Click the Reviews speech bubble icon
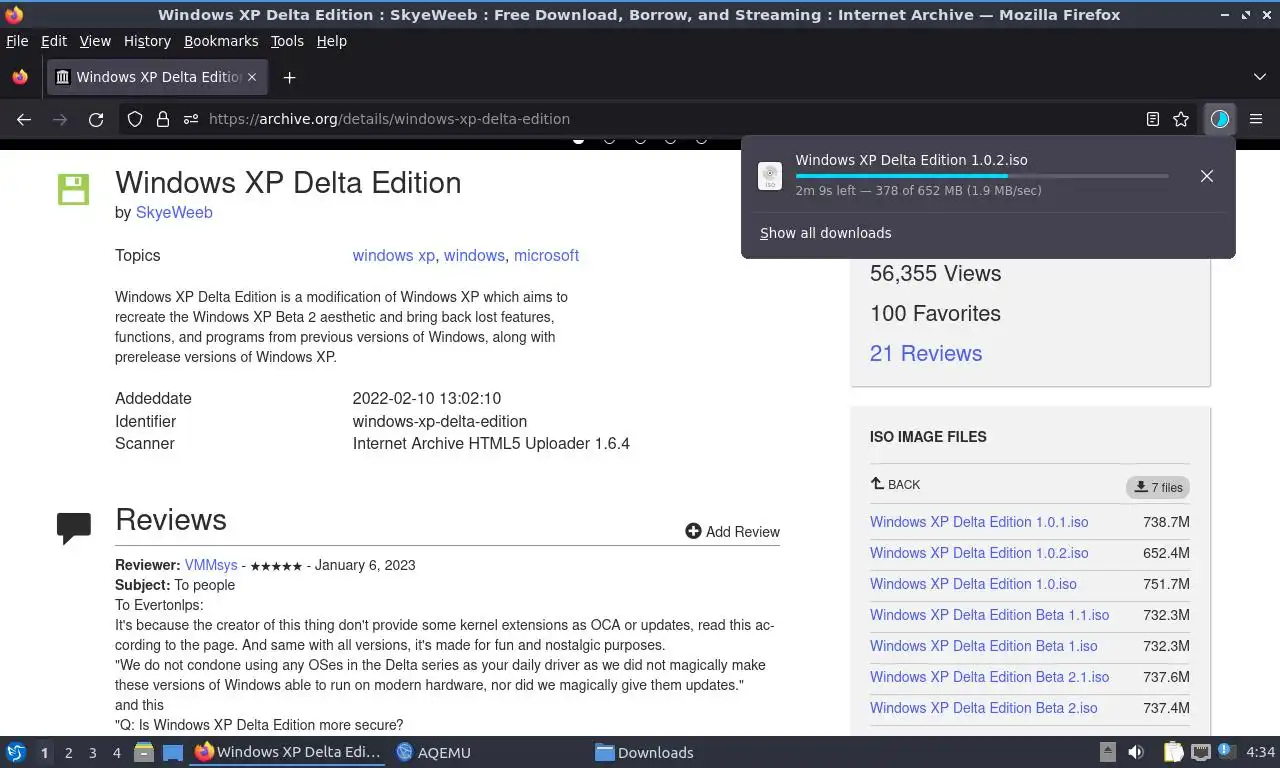Viewport: 1280px width, 768px height. click(x=74, y=528)
